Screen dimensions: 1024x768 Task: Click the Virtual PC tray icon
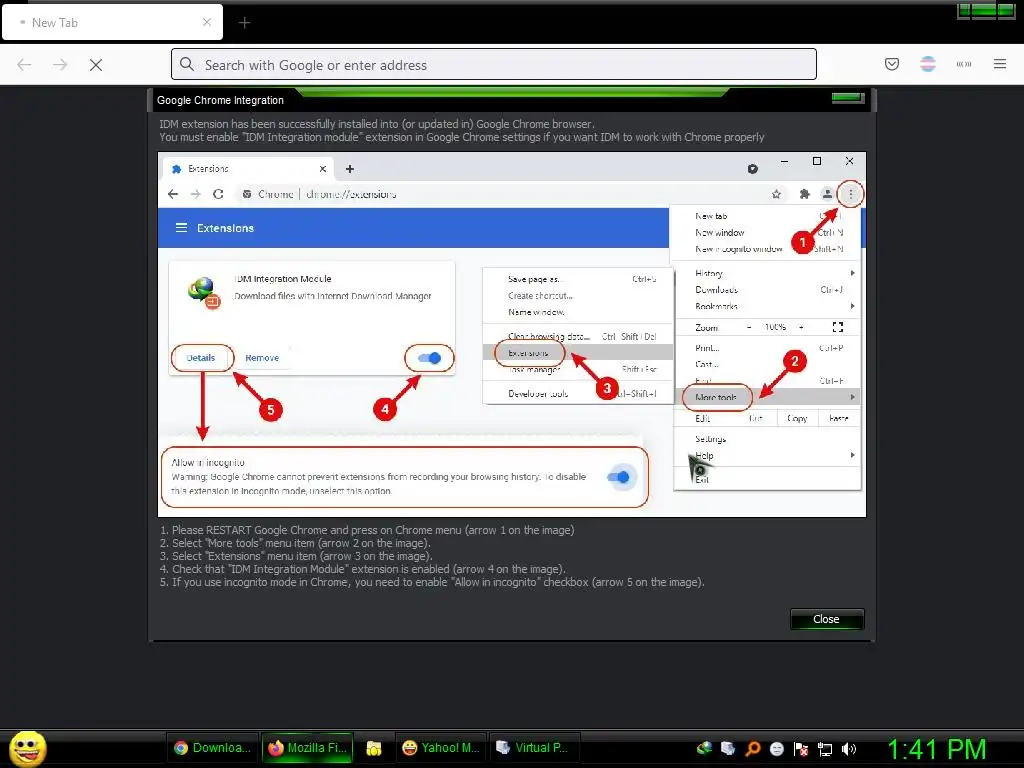point(728,748)
